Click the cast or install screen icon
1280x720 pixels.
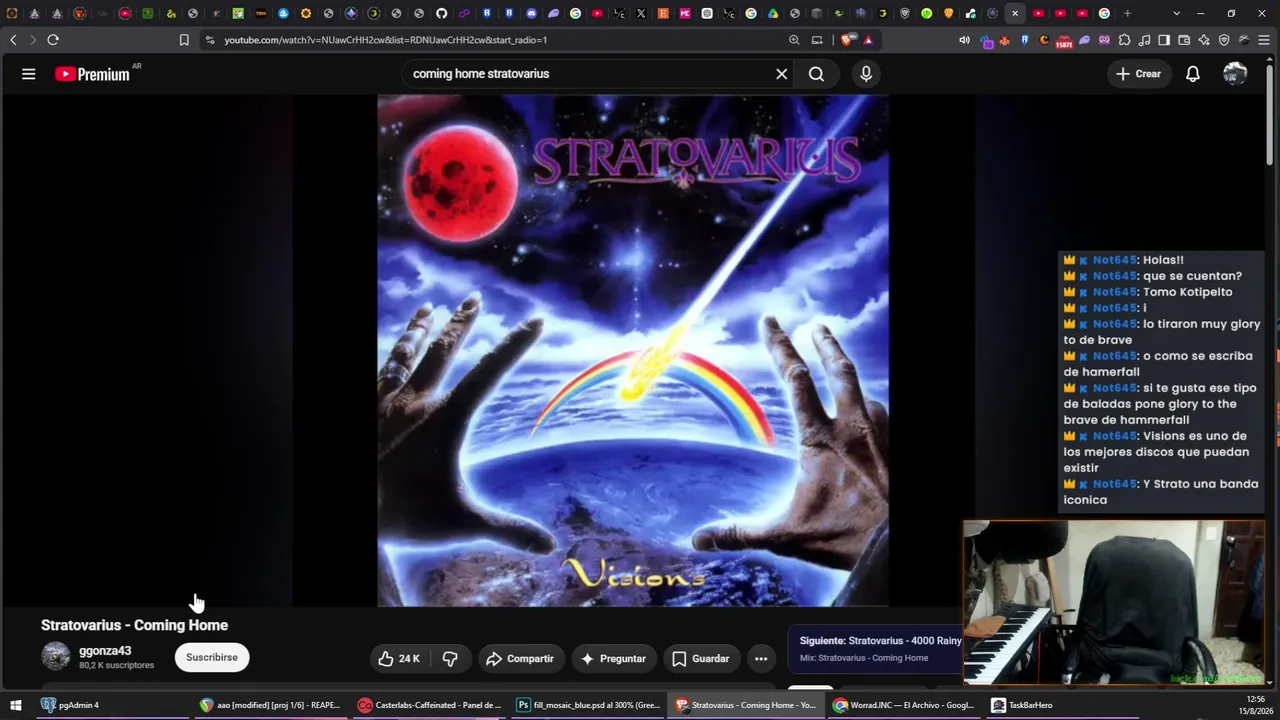point(817,40)
